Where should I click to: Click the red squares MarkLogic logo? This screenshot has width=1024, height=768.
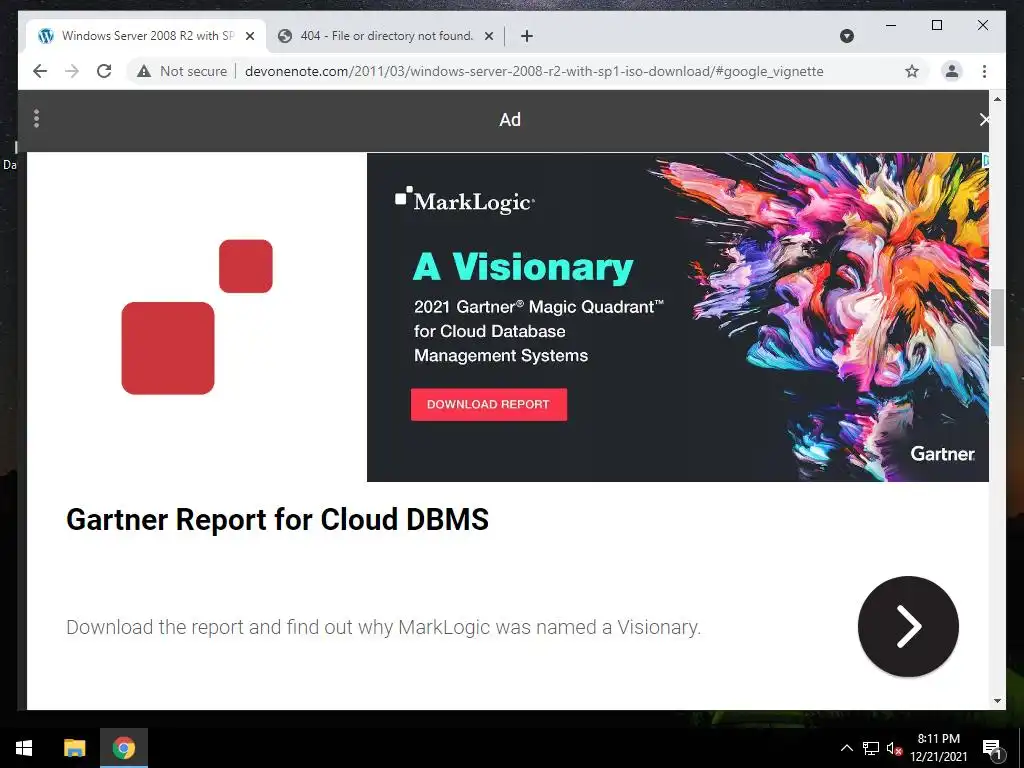tap(197, 317)
